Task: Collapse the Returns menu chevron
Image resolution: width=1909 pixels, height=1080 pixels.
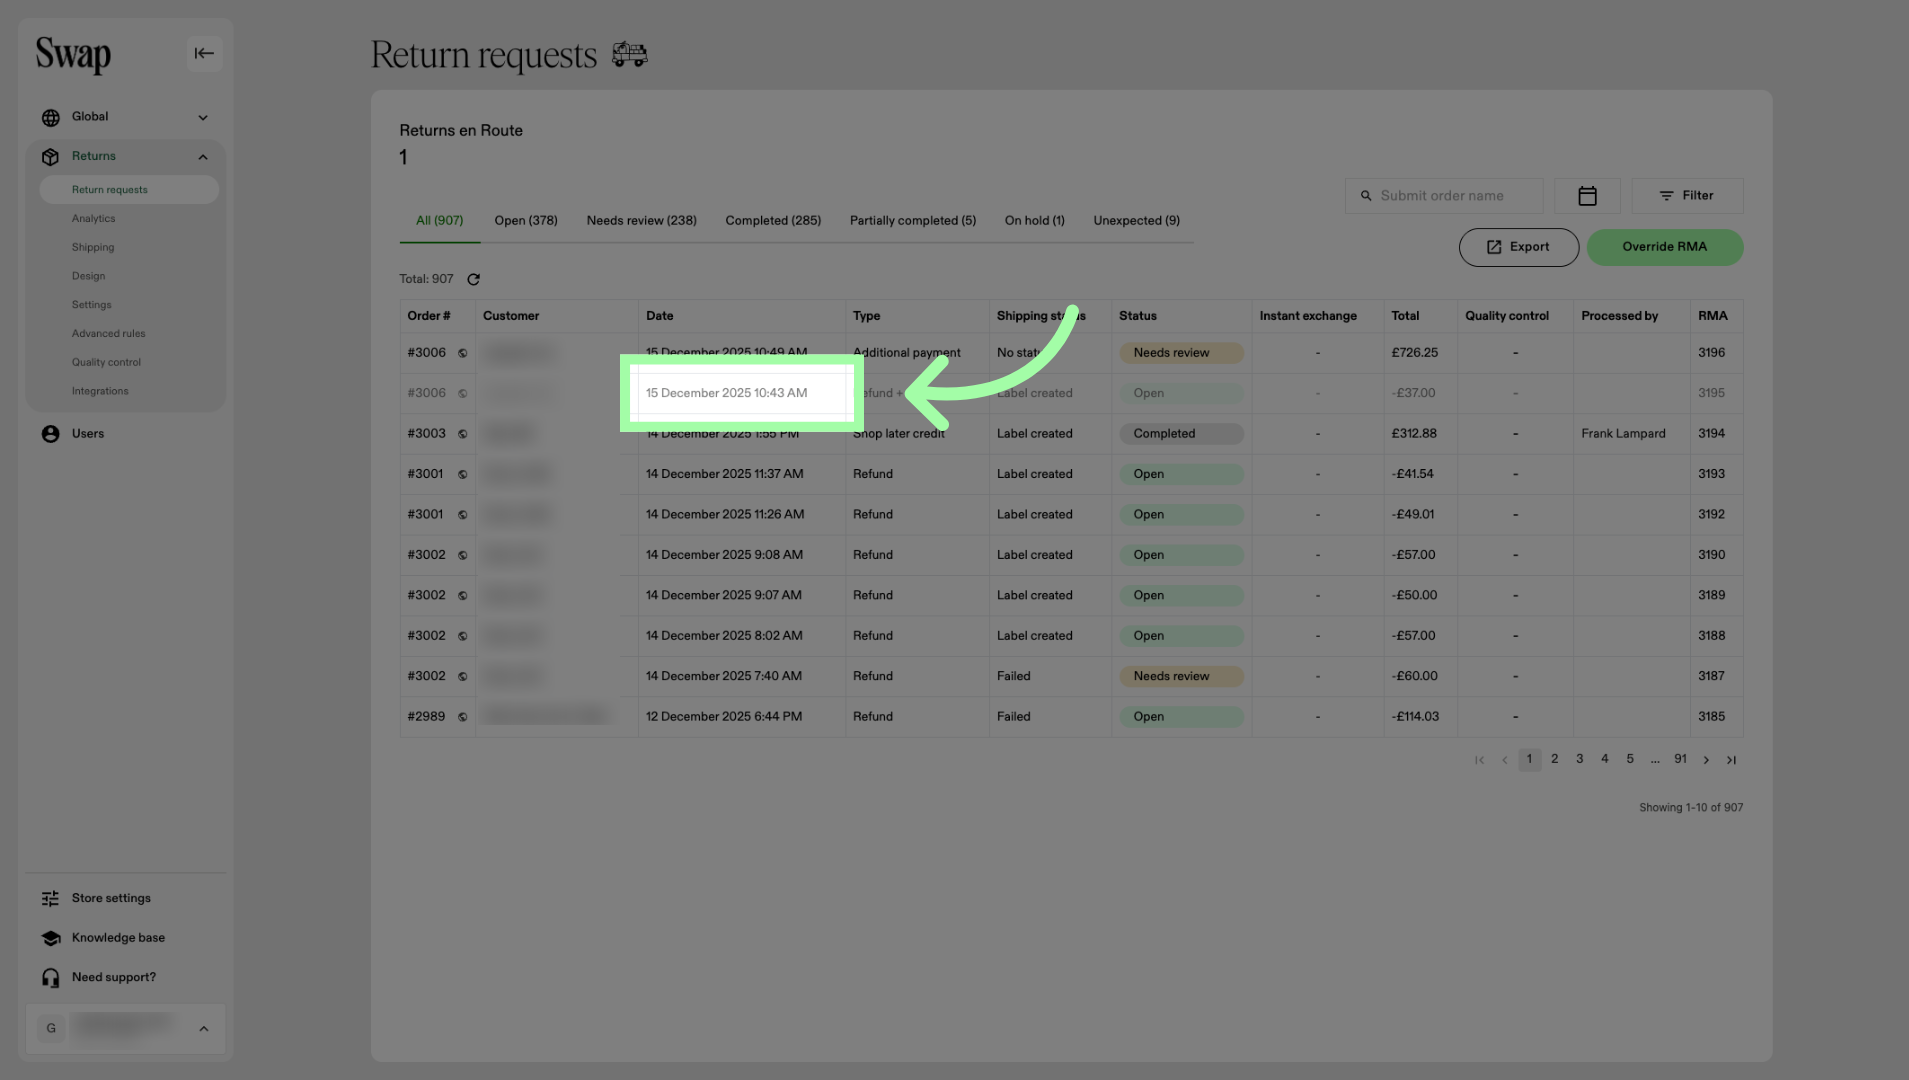Action: (203, 157)
